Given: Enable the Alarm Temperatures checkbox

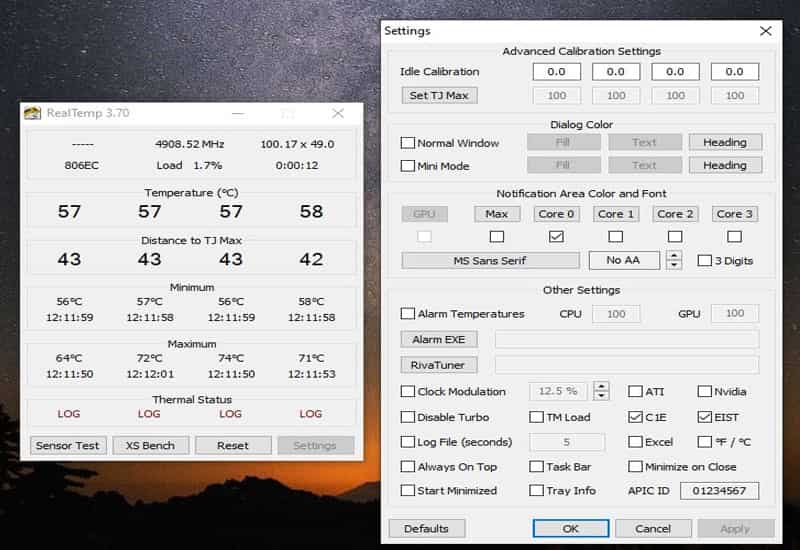Looking at the screenshot, I should click(408, 314).
